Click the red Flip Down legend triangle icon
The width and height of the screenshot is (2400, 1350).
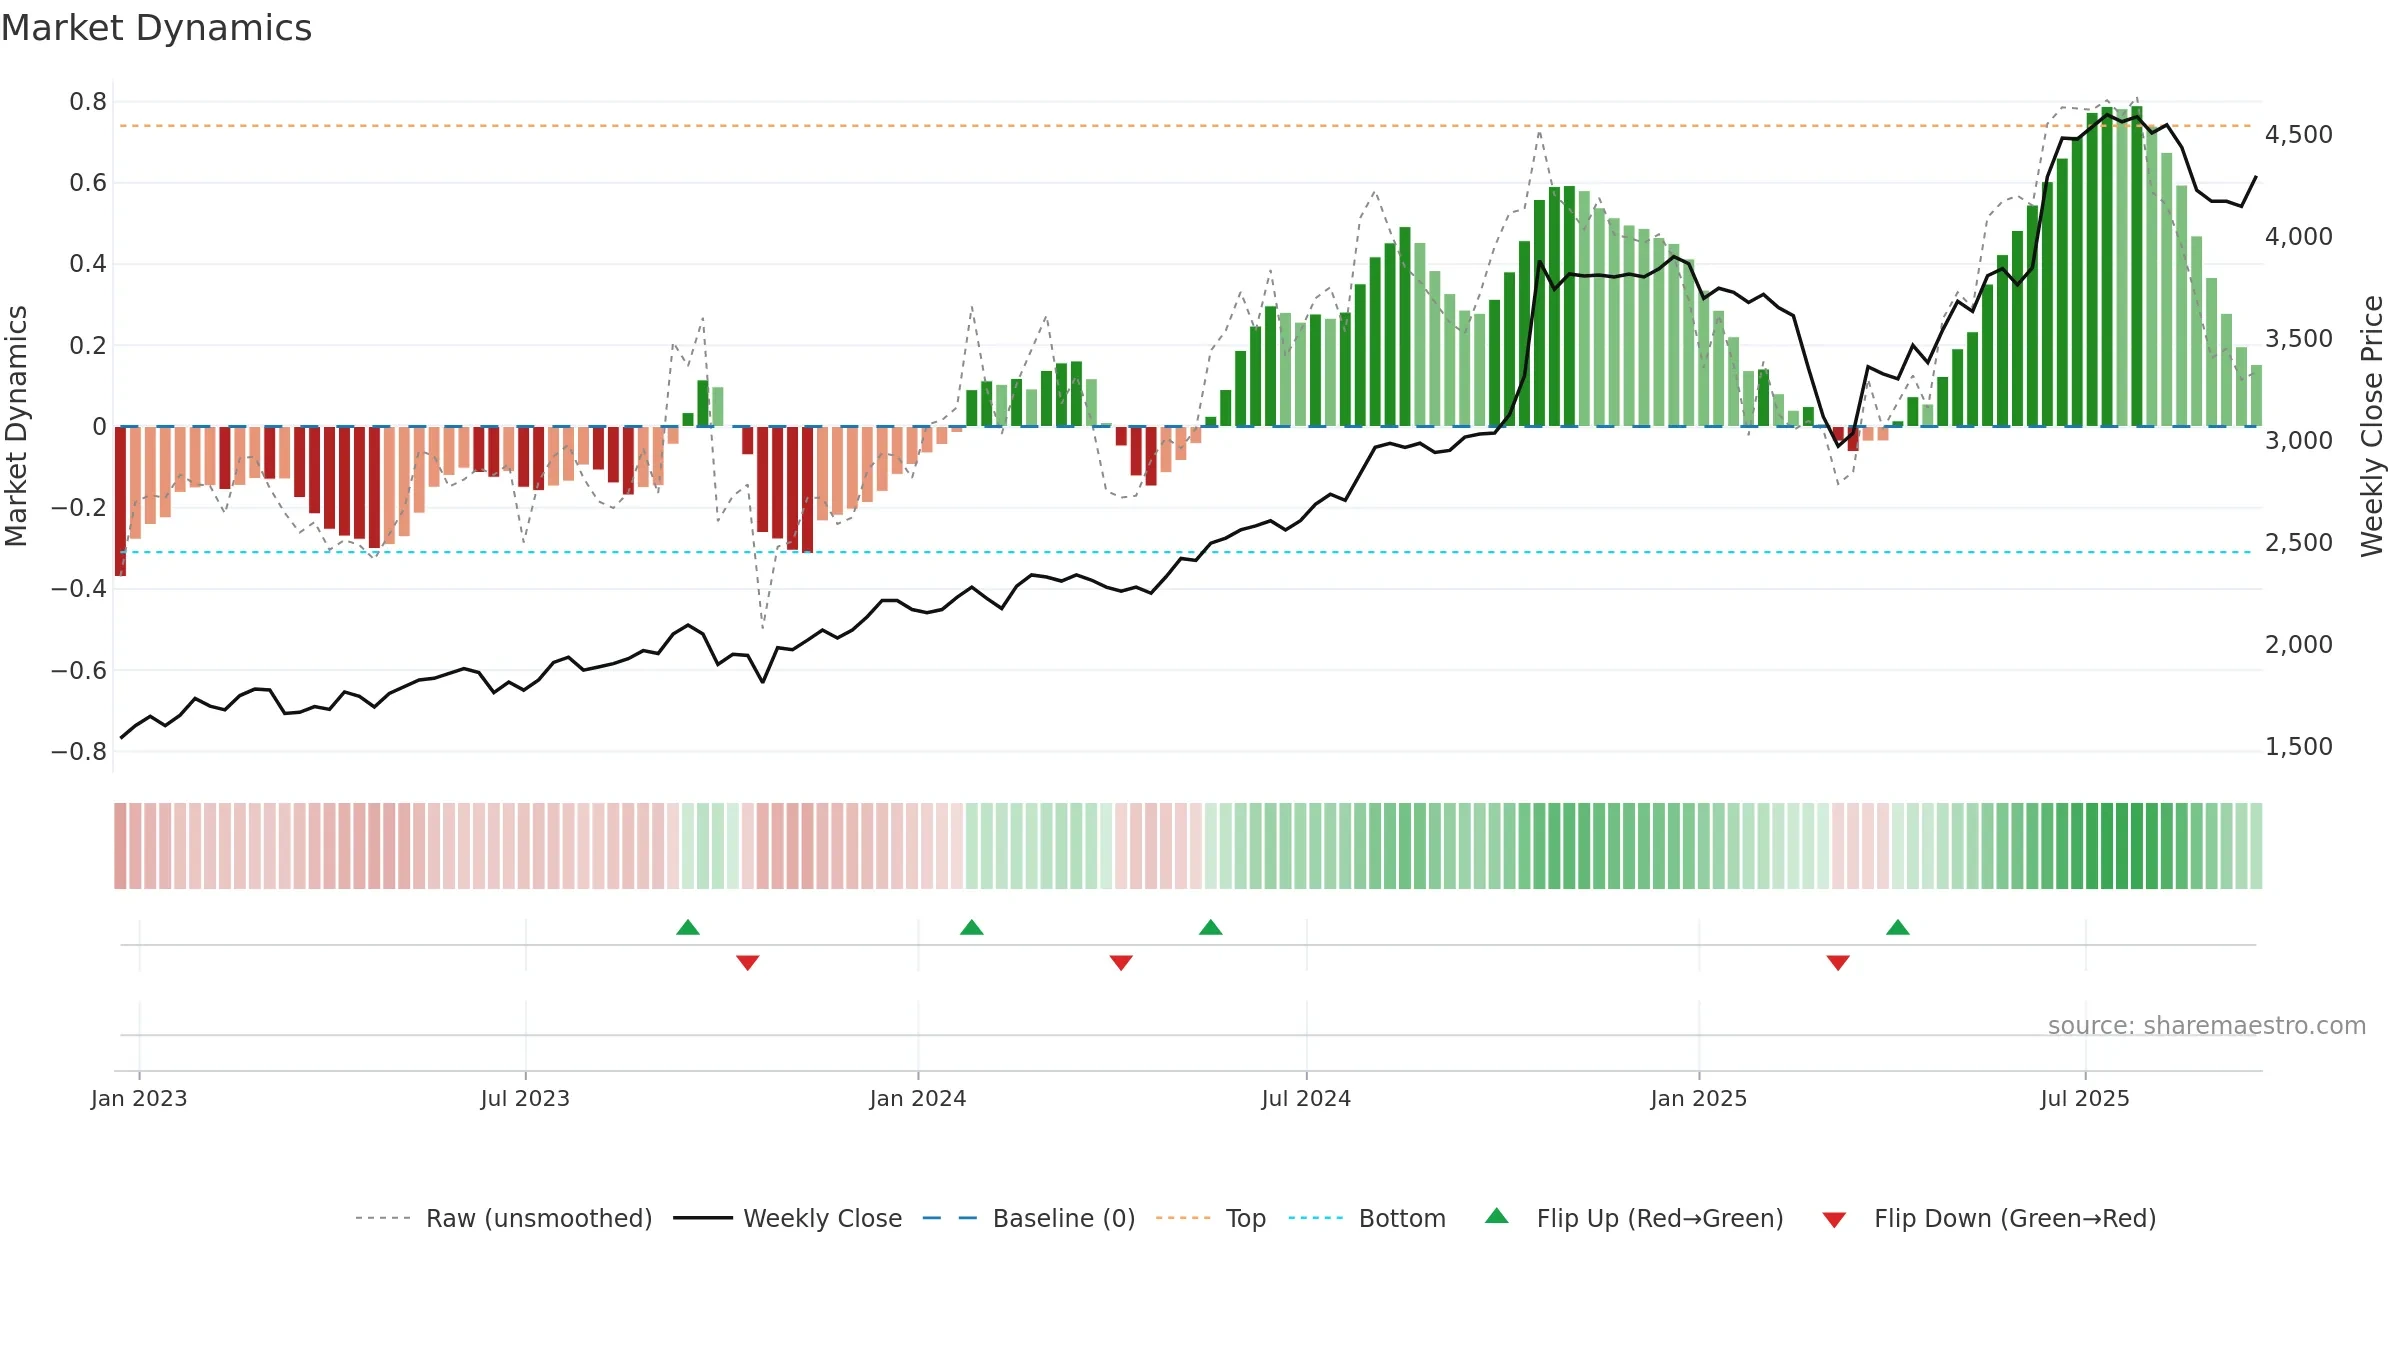(x=1834, y=1220)
